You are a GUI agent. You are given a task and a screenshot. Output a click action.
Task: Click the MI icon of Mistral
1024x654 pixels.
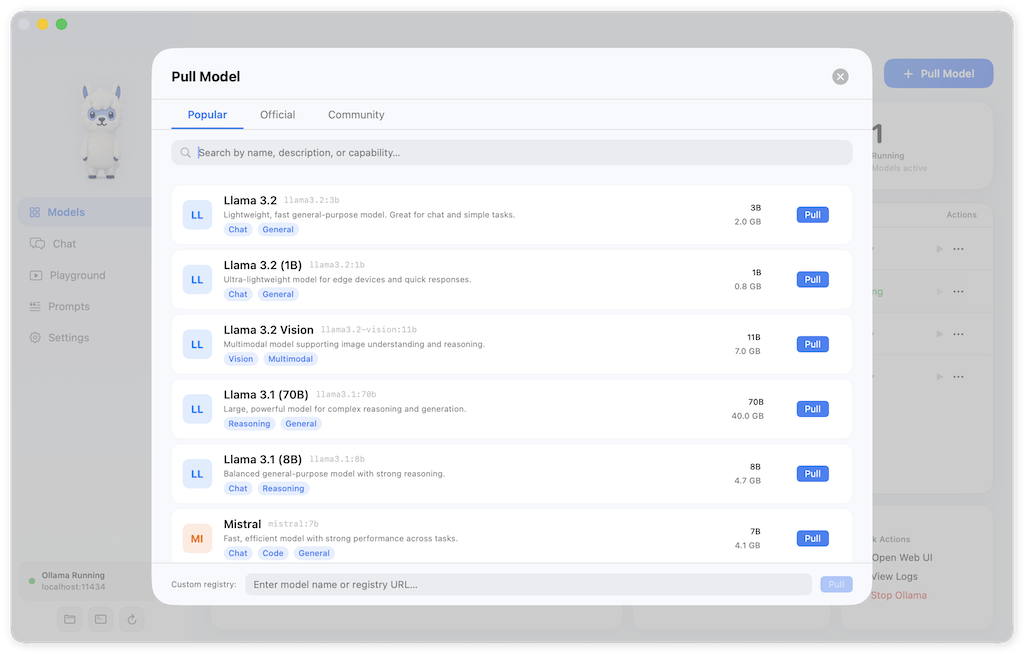coord(197,538)
